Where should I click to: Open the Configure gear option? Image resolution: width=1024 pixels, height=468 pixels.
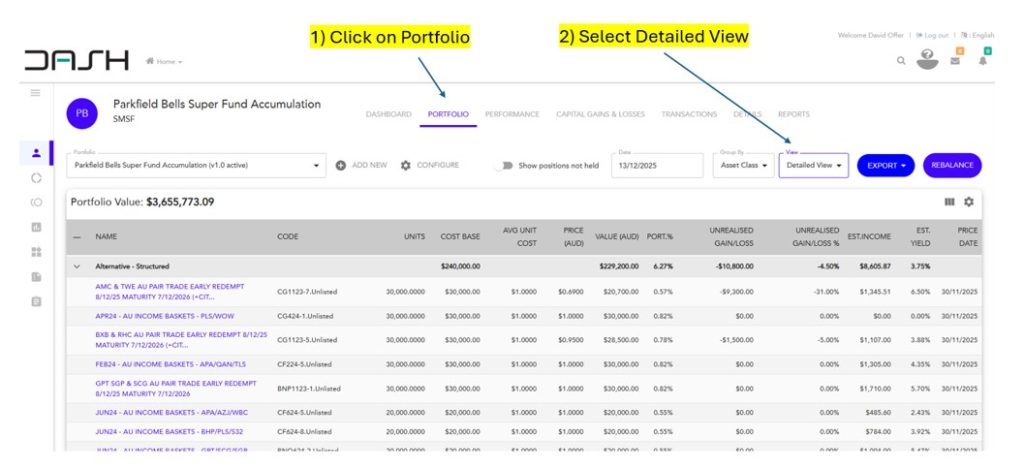tap(406, 165)
